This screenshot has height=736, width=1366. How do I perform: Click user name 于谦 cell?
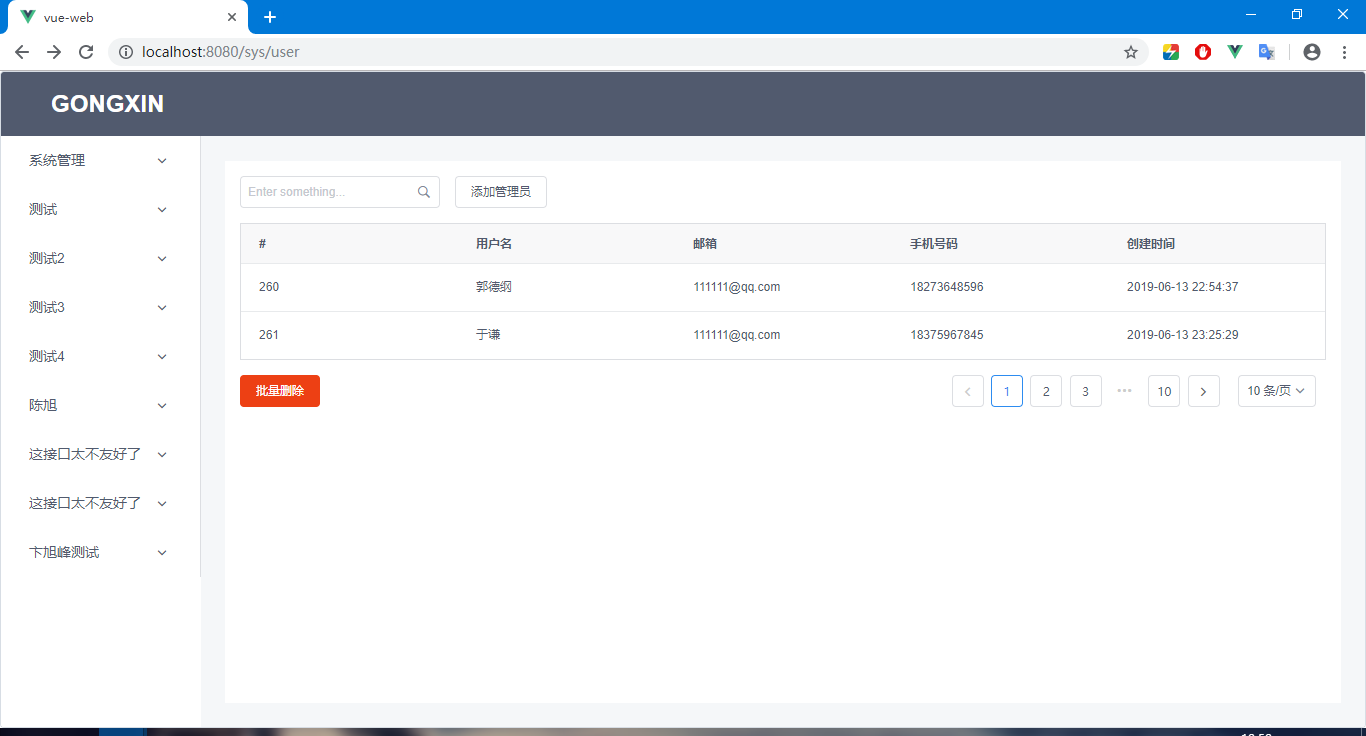488,335
